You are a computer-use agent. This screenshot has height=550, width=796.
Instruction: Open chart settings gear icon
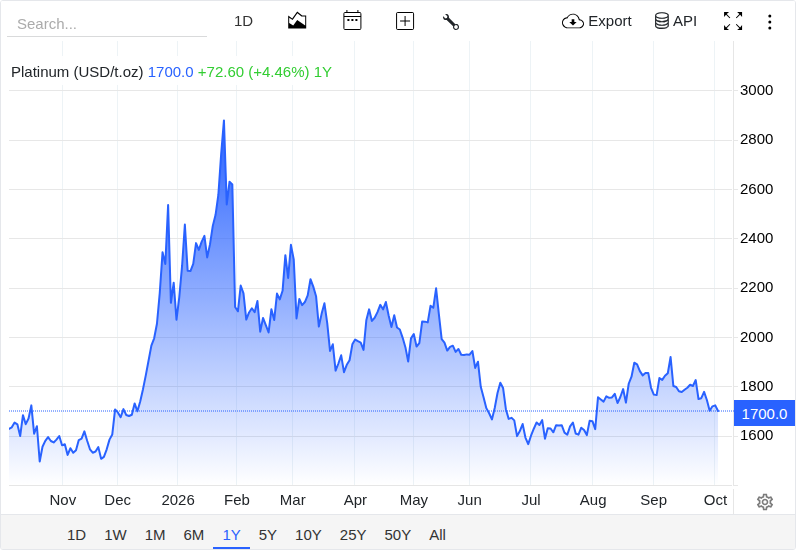click(765, 502)
